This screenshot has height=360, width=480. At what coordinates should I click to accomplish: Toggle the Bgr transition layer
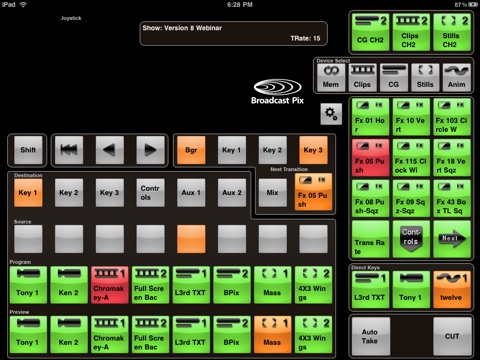tap(191, 150)
